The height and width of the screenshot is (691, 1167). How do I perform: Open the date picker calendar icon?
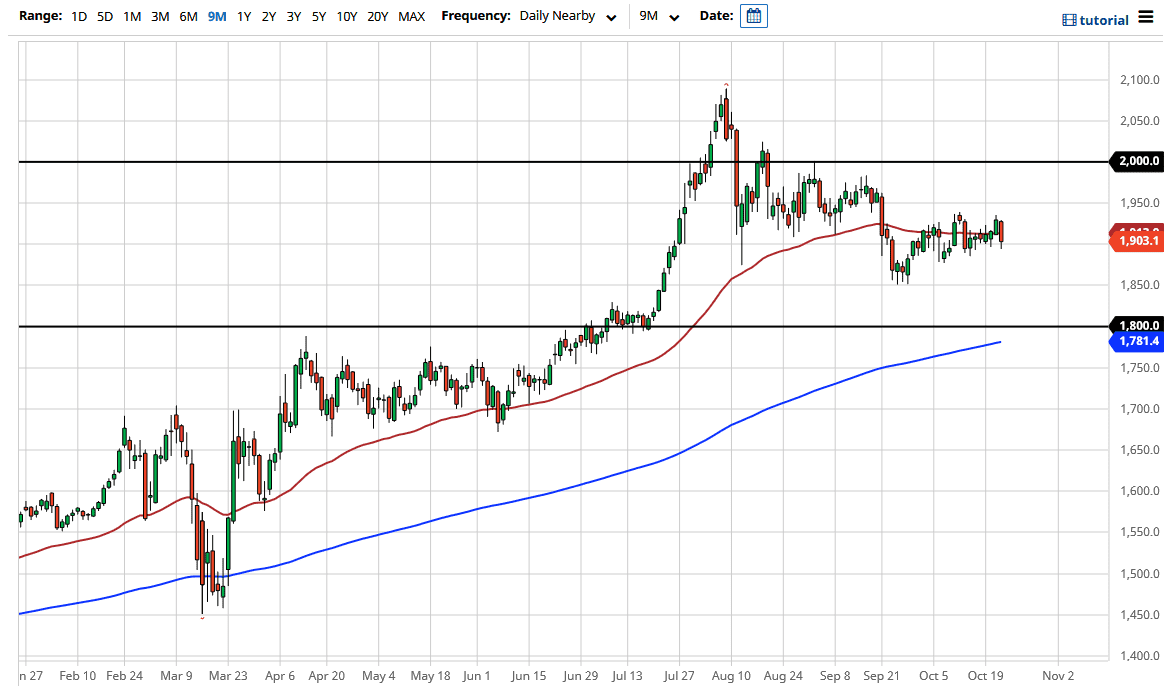coord(753,16)
